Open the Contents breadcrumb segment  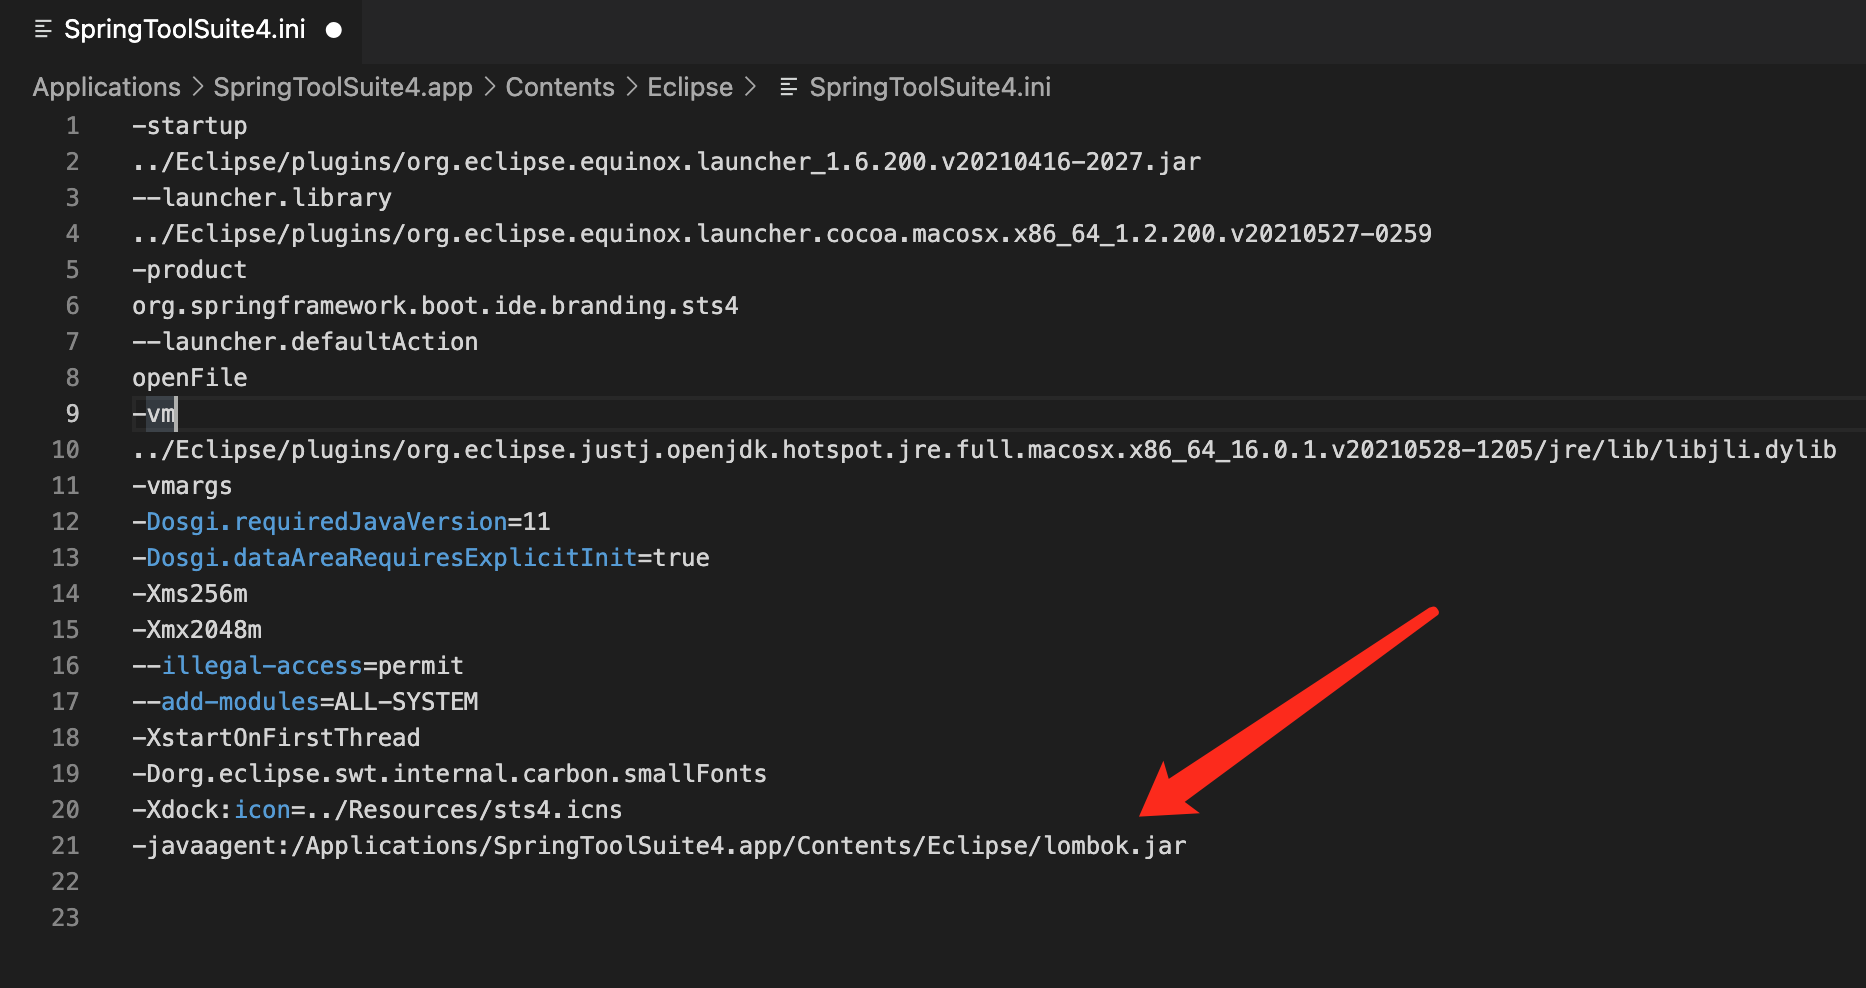(560, 87)
